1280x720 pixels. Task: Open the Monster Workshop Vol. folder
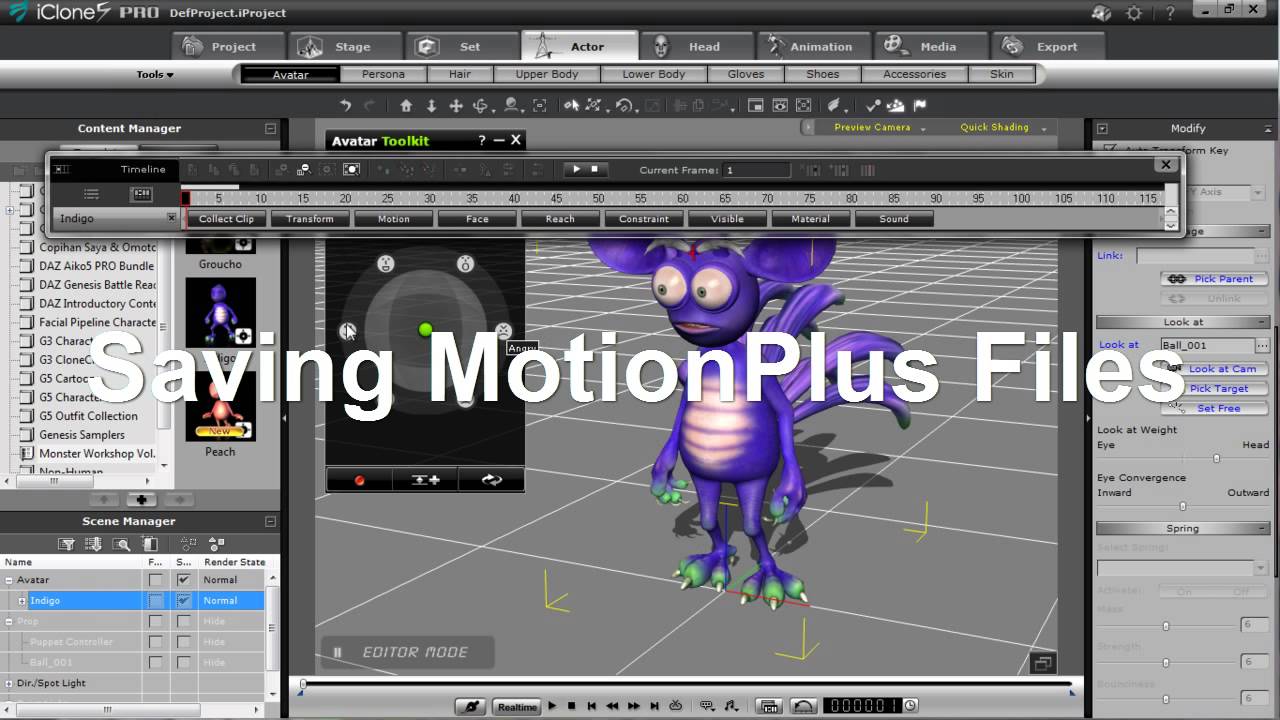click(x=97, y=454)
